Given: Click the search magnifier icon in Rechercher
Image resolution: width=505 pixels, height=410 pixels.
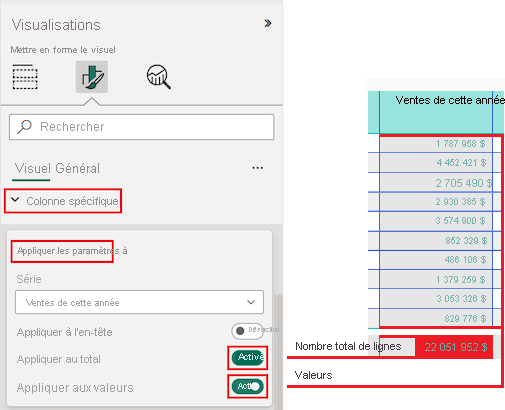Looking at the screenshot, I should [x=24, y=127].
